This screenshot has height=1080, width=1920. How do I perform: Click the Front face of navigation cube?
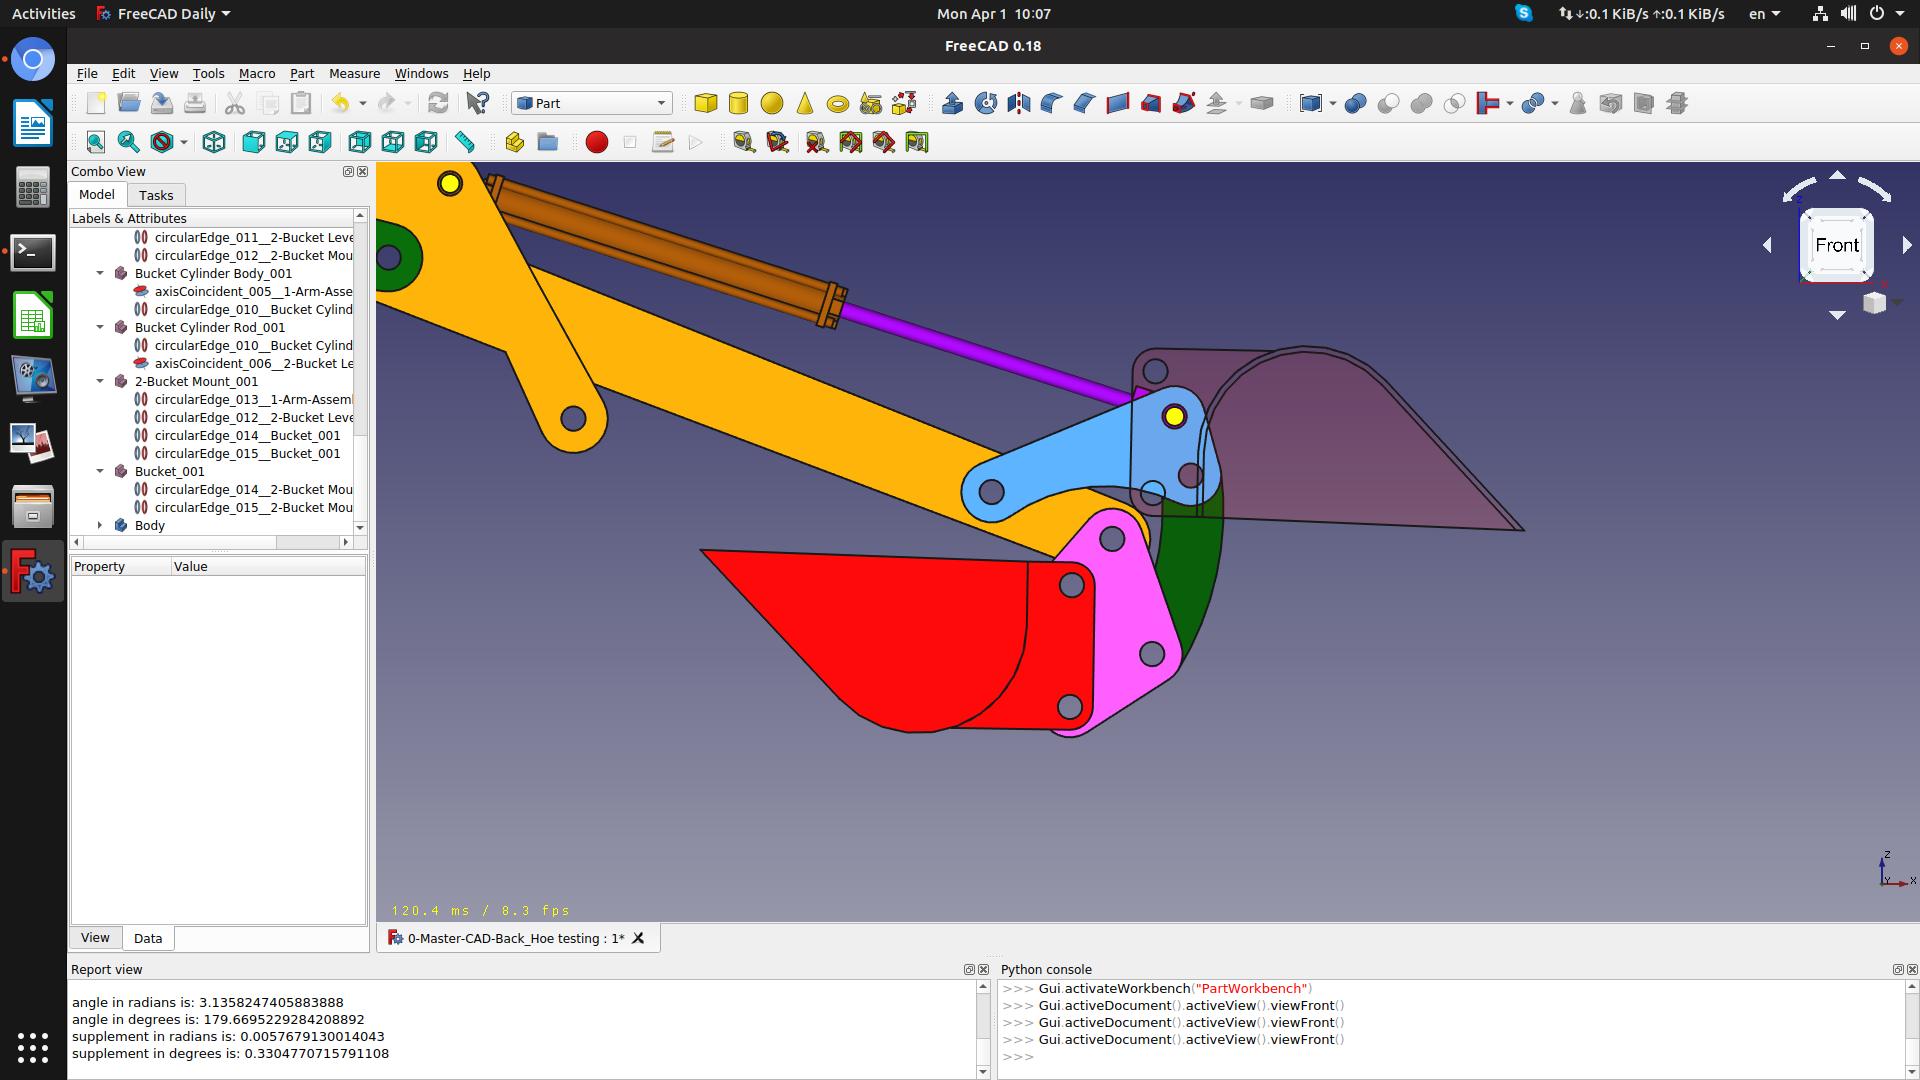[x=1836, y=245]
